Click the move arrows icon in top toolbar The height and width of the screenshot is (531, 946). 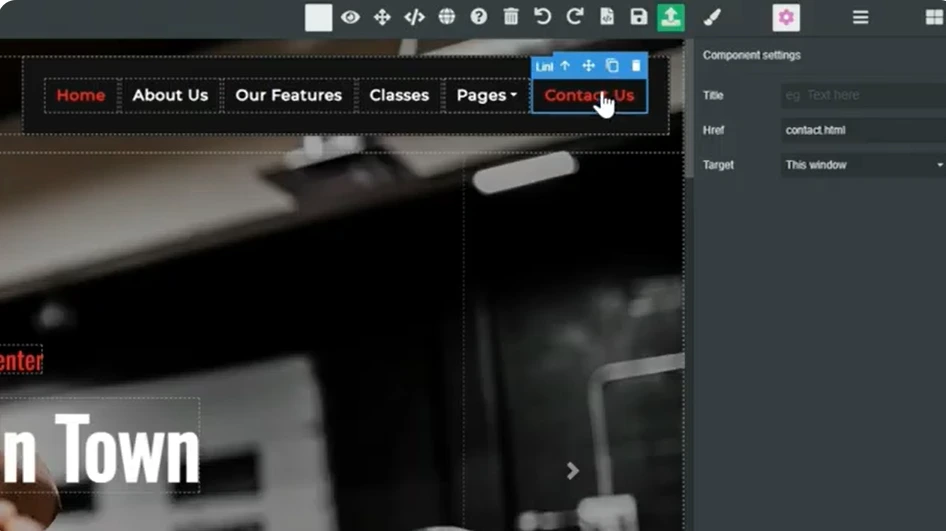[x=382, y=17]
